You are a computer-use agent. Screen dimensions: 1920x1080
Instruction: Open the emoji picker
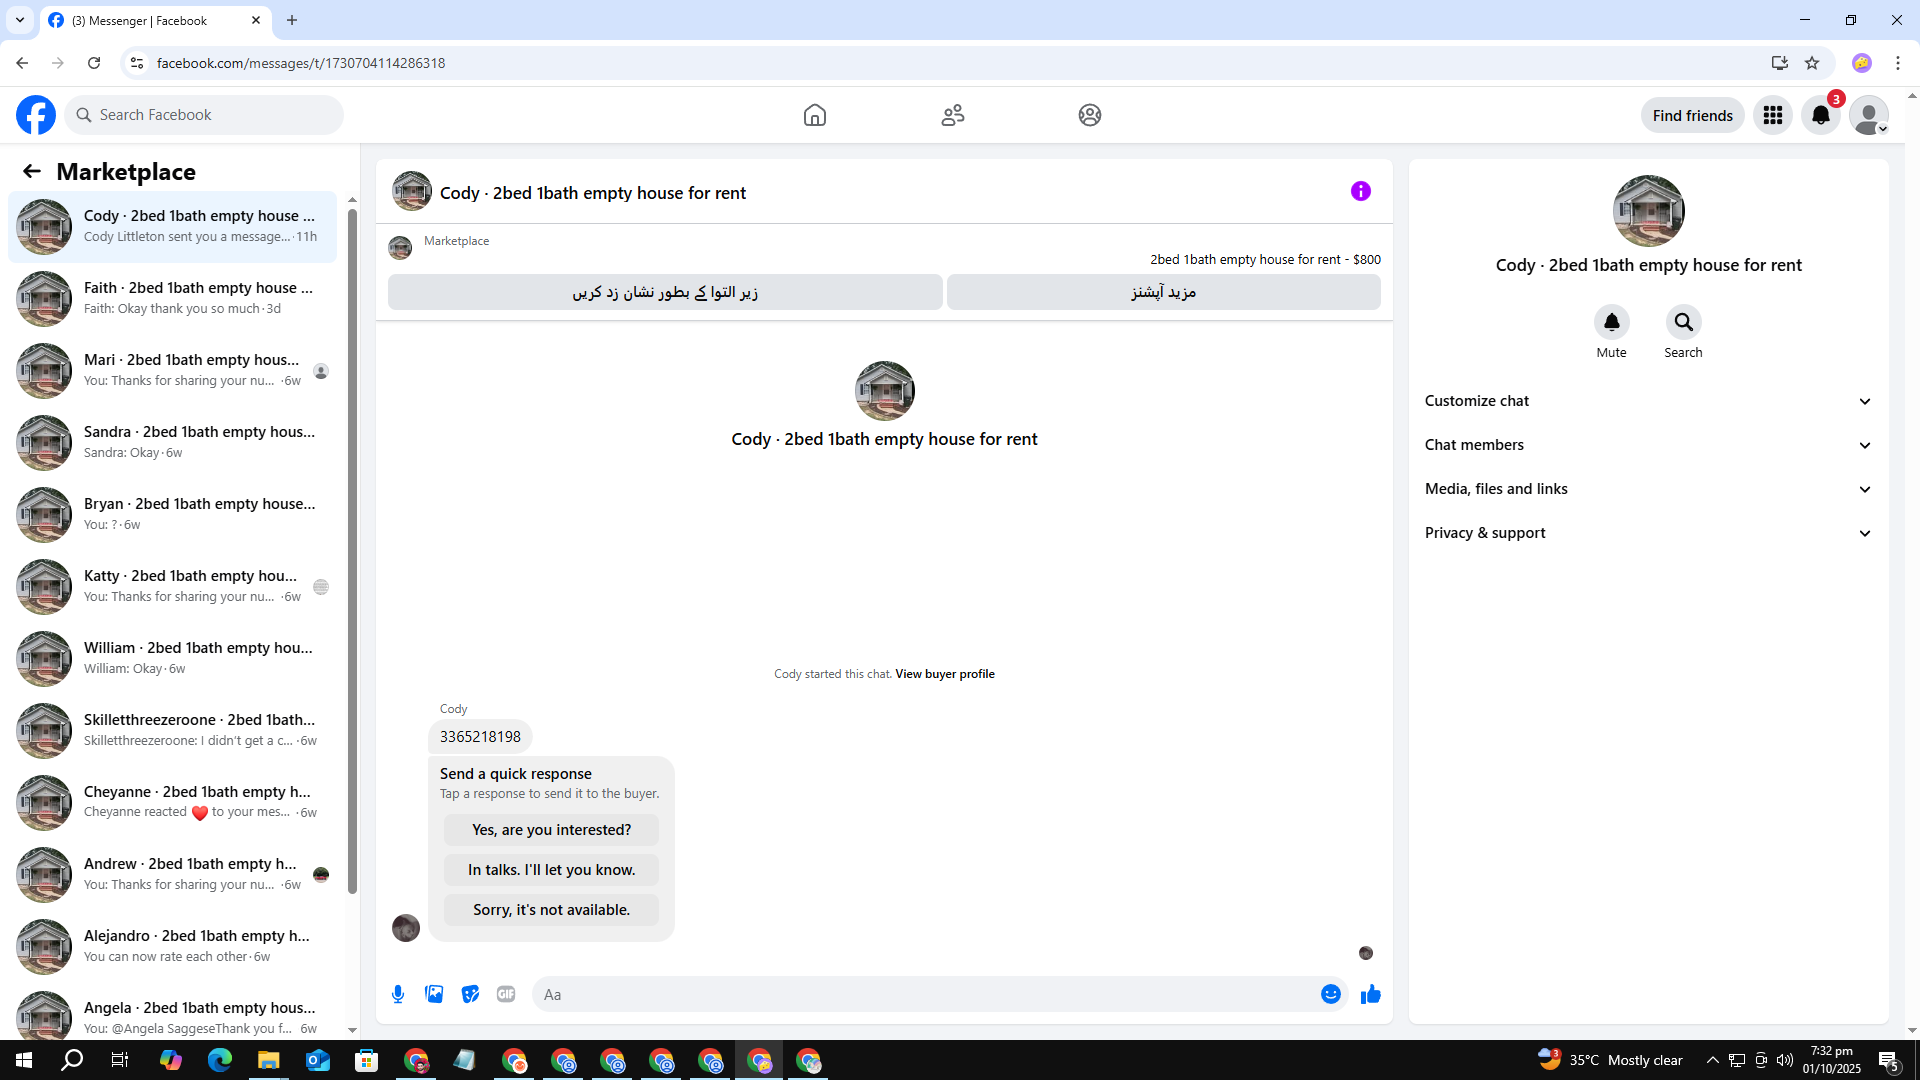(x=1331, y=994)
